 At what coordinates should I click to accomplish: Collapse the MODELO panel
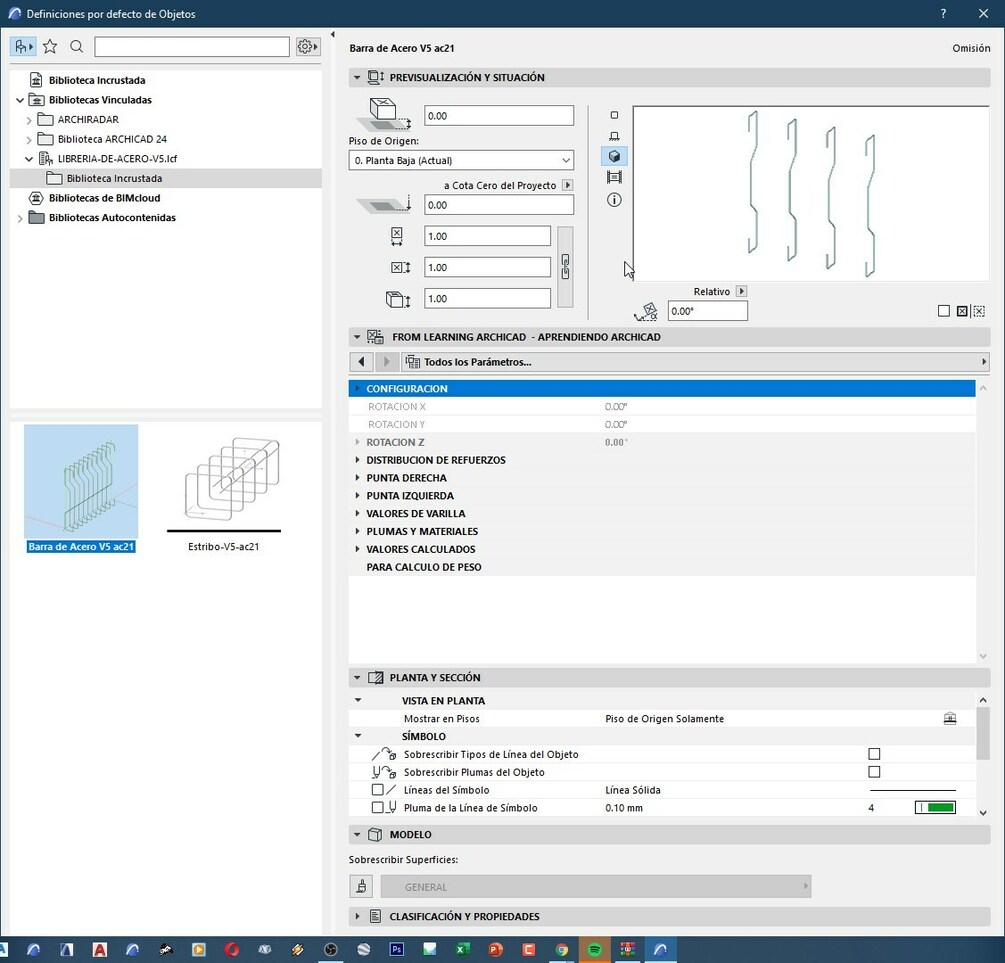[x=357, y=835]
